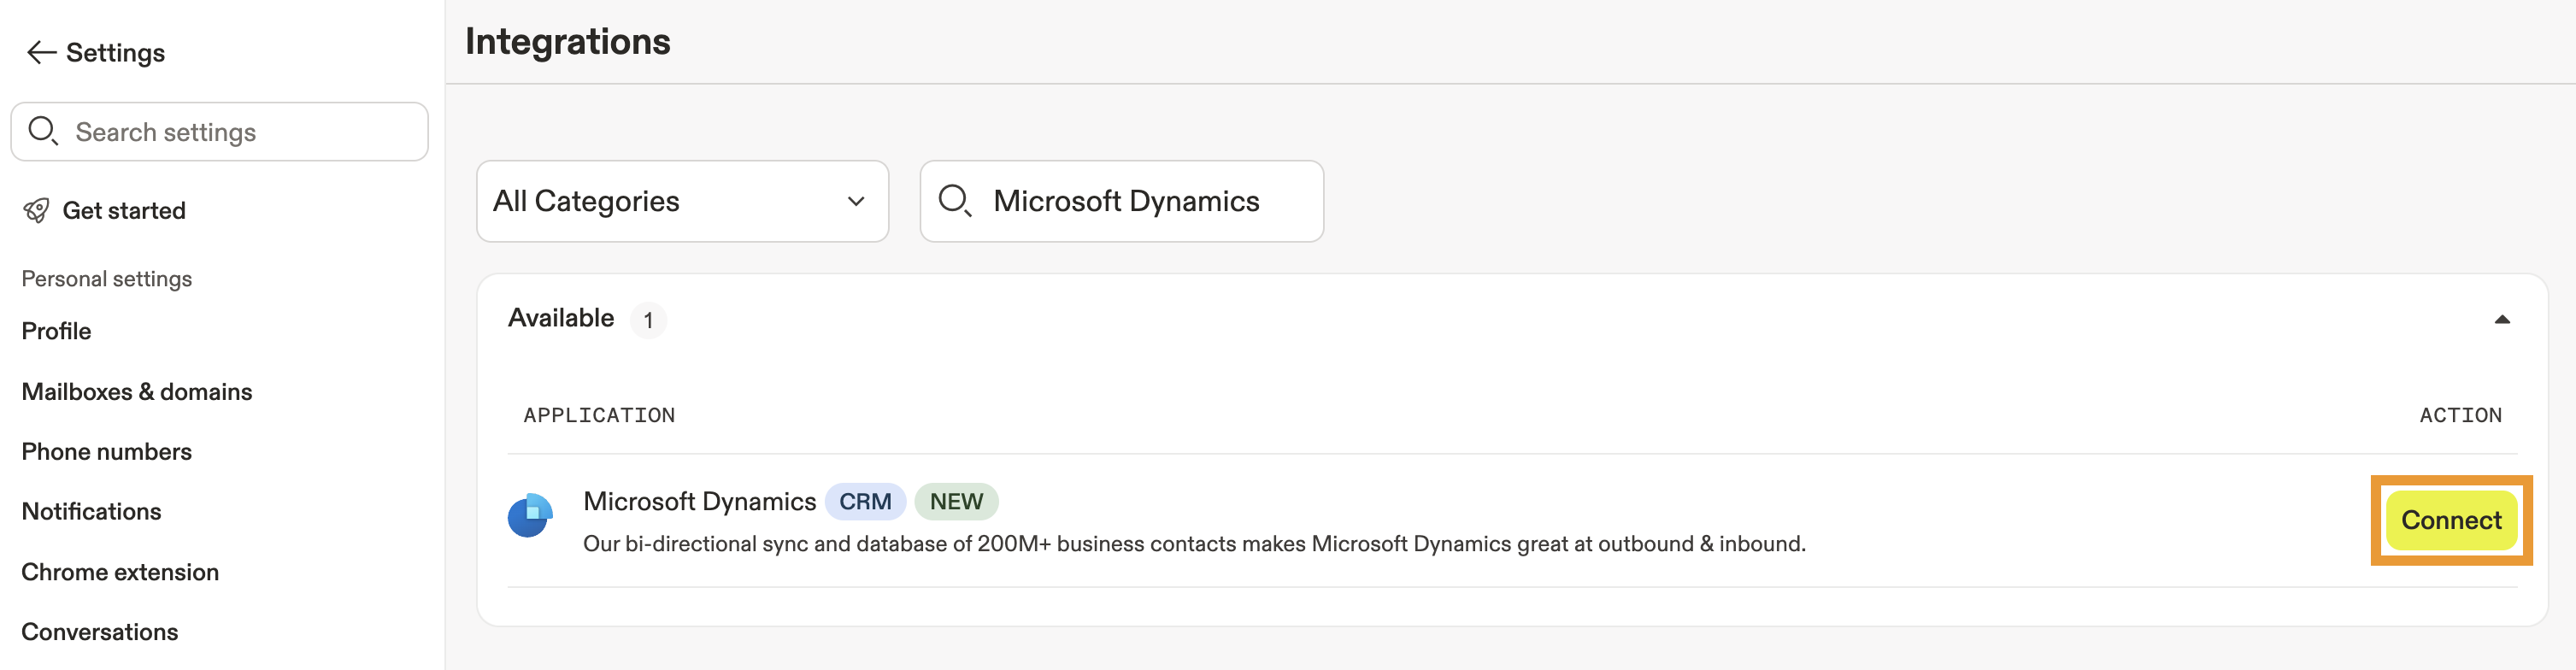Click the Search settings magnifier icon
Image resolution: width=2576 pixels, height=670 pixels.
pos(43,131)
